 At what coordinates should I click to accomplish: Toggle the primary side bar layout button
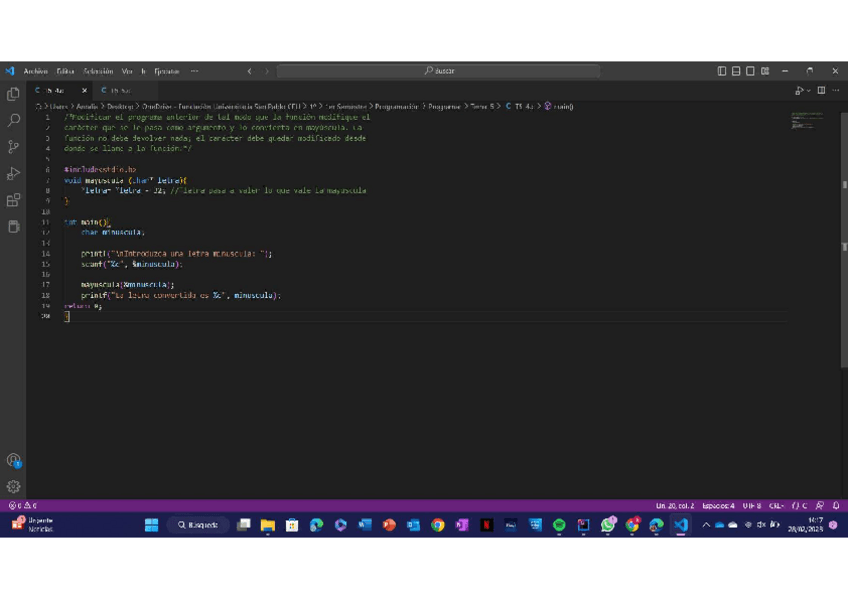tap(722, 71)
